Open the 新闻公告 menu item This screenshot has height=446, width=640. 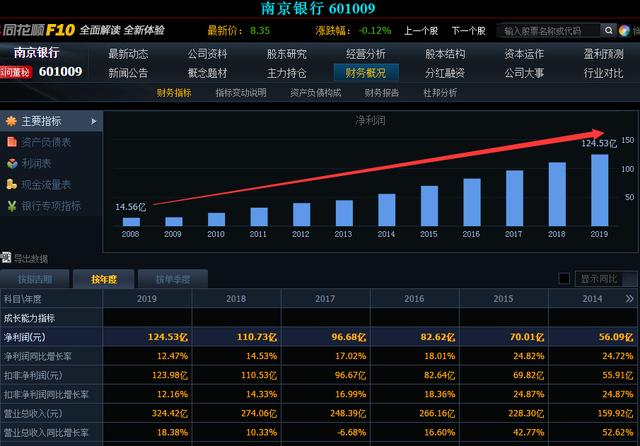coord(128,73)
